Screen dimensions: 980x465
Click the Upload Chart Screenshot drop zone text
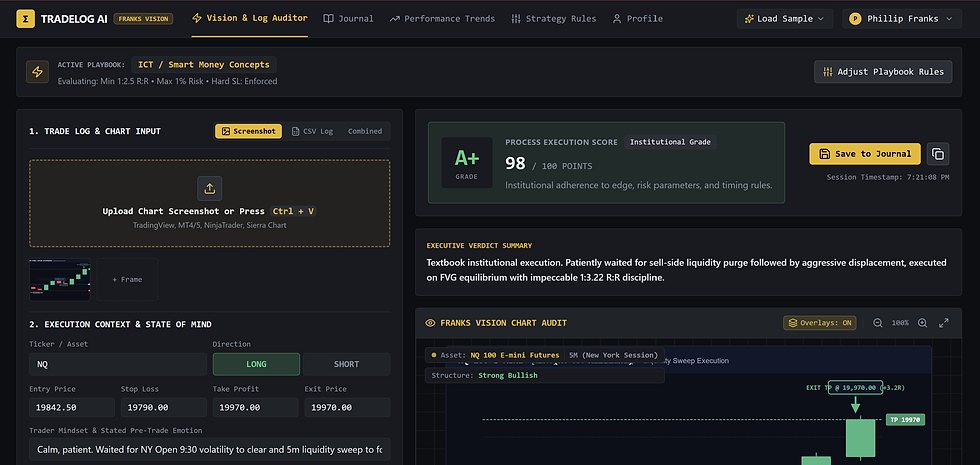[x=209, y=211]
